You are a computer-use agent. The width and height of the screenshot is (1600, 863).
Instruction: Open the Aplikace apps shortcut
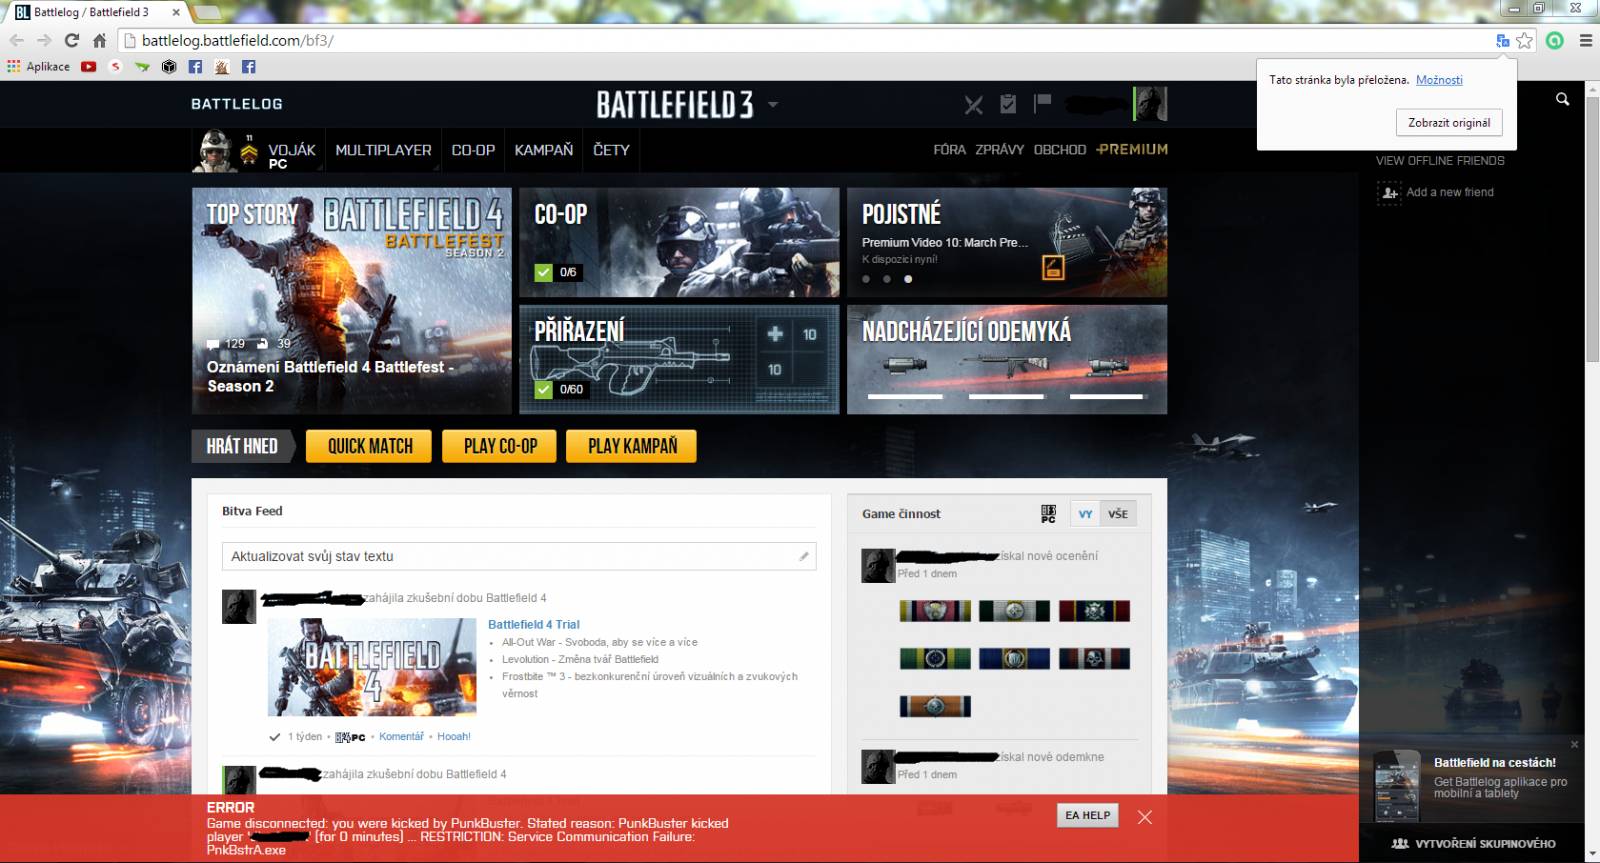[39, 67]
